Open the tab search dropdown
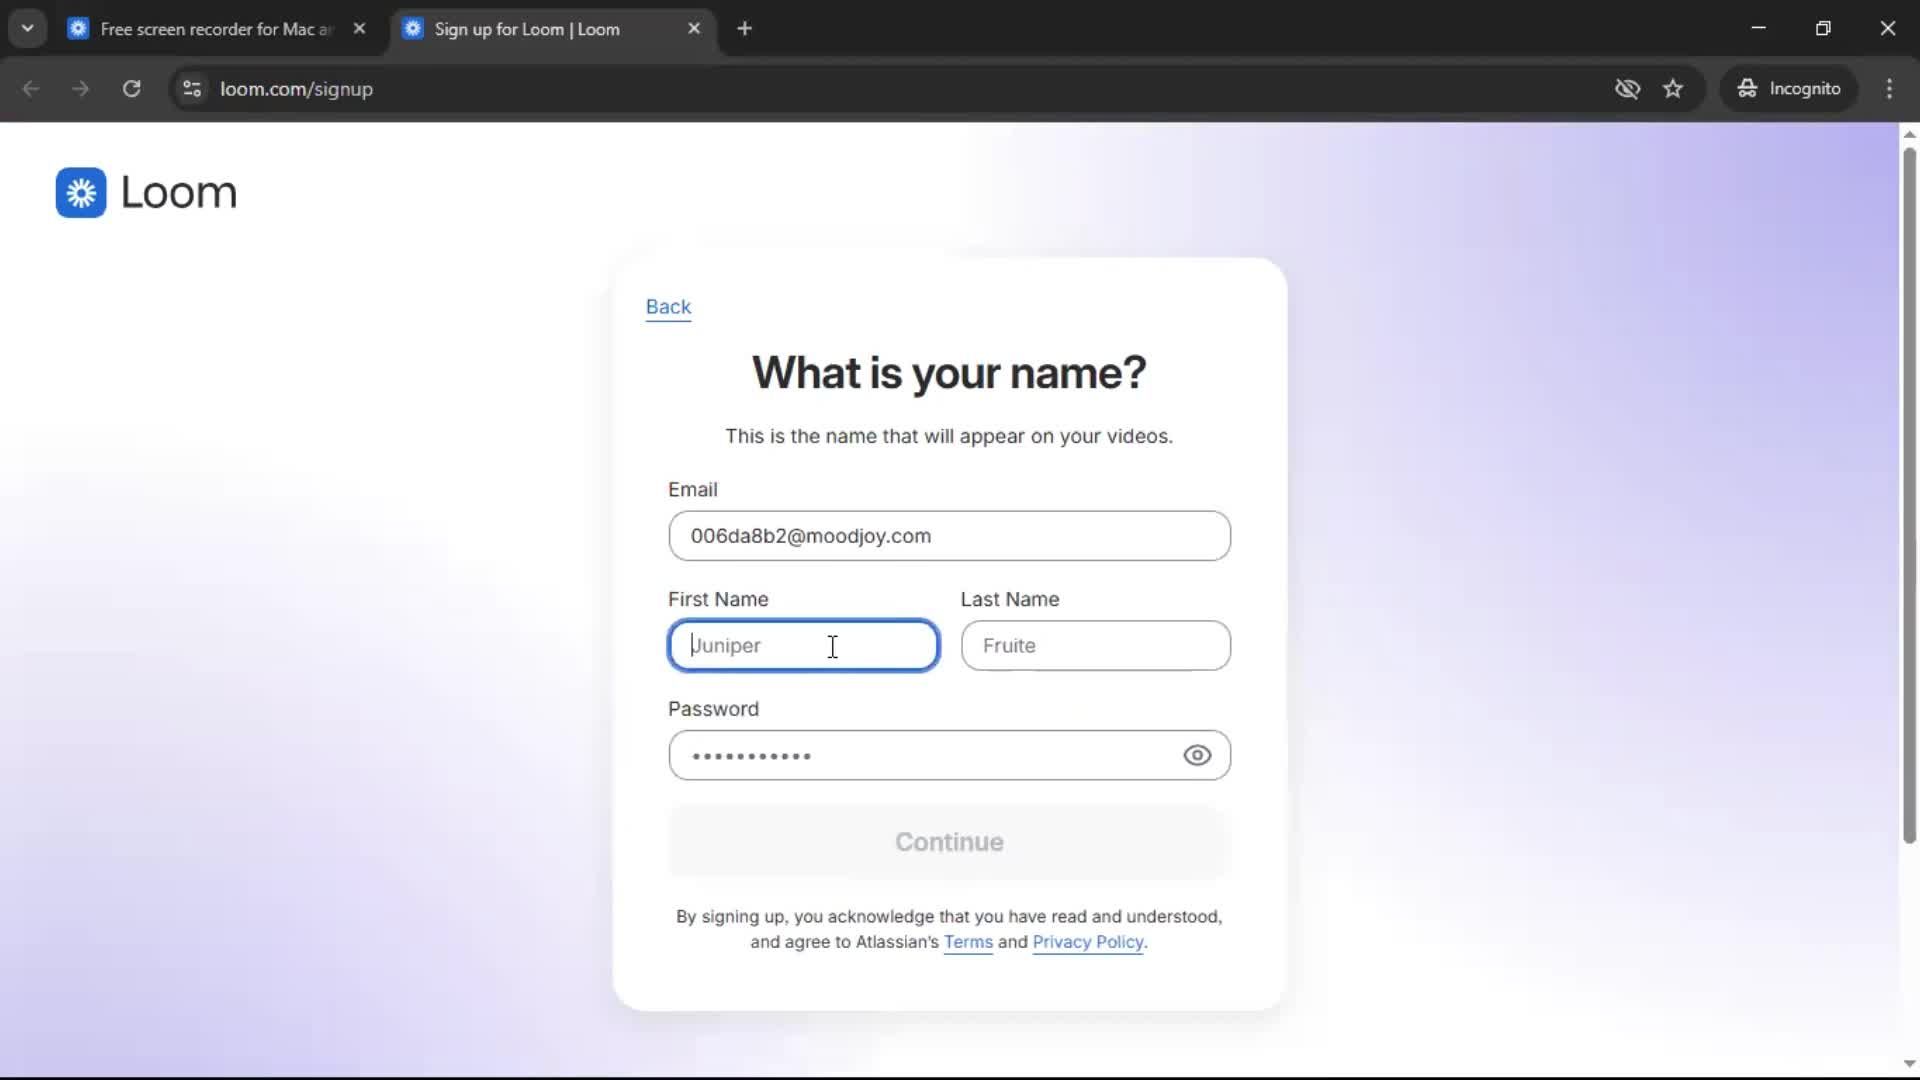 27,28
